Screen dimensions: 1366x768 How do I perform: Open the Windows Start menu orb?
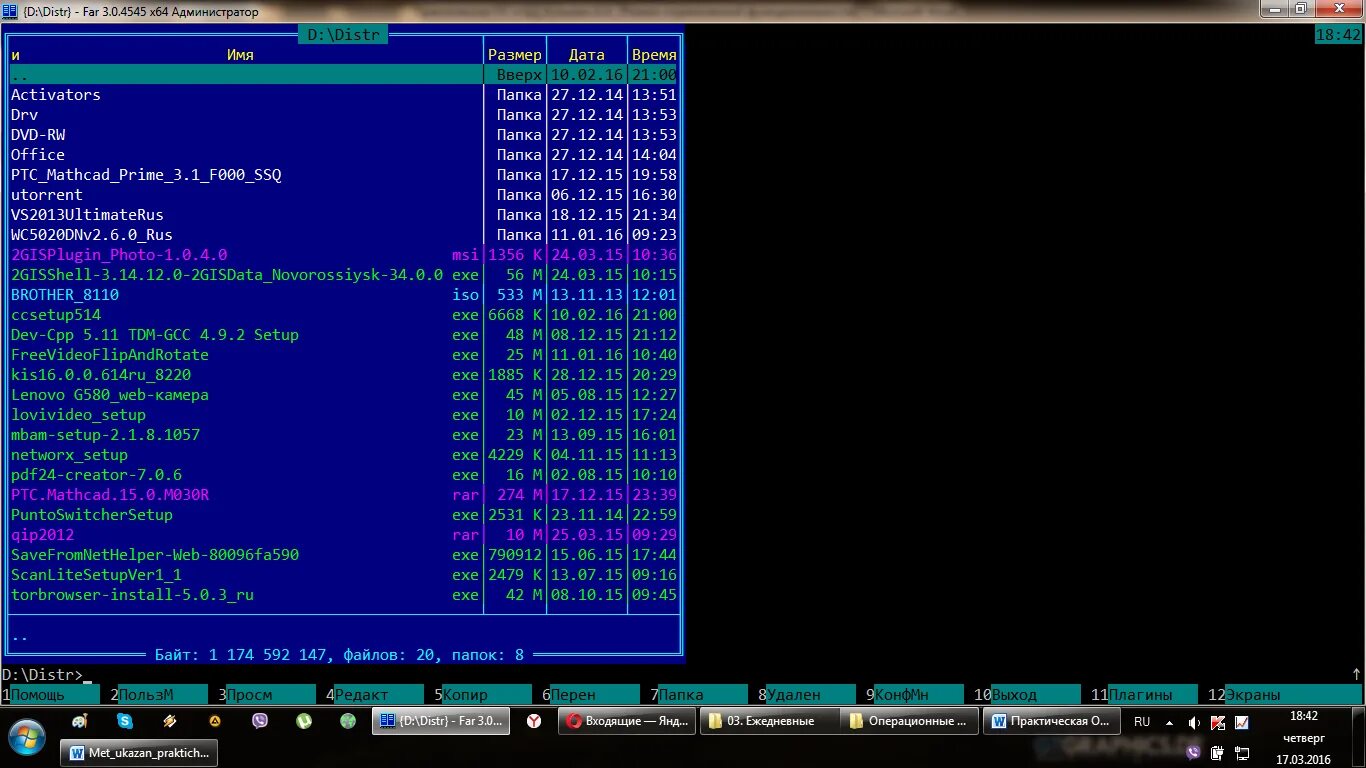point(27,738)
